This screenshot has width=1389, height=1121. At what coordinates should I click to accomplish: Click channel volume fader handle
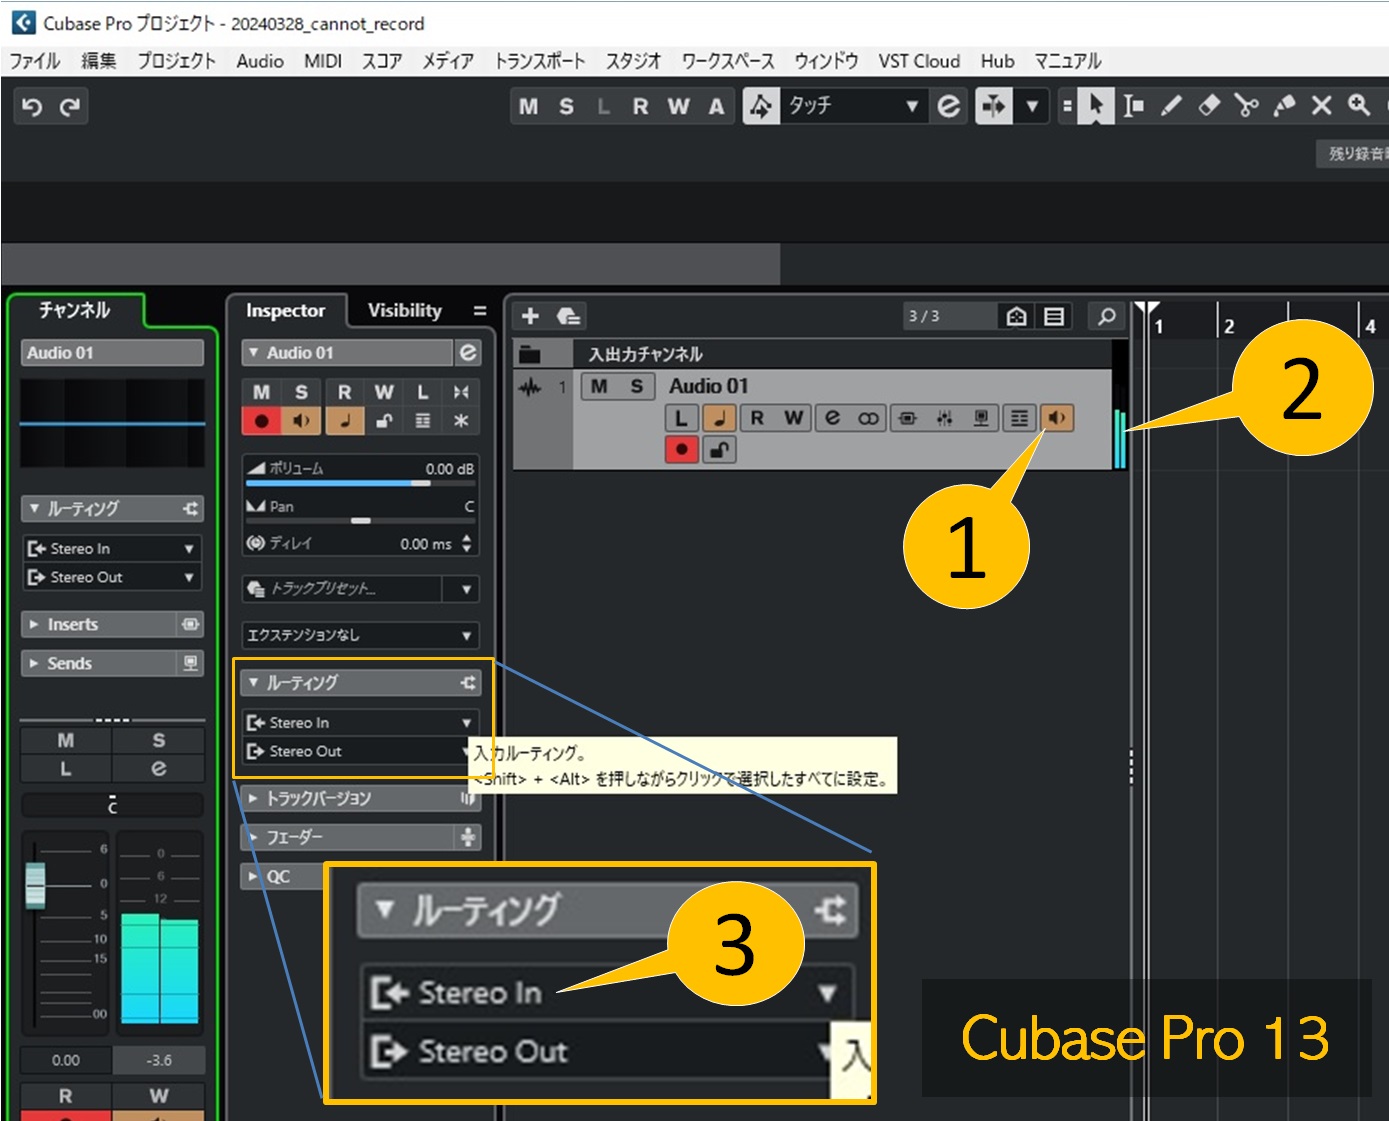click(35, 885)
